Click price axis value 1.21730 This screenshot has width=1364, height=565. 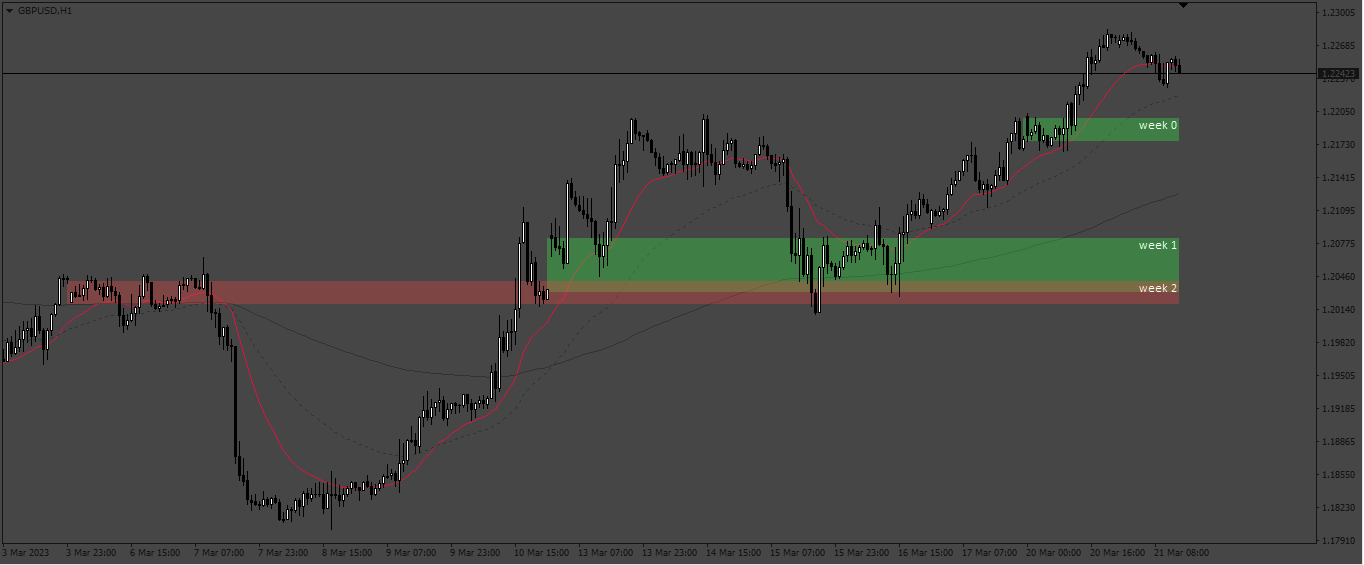point(1338,144)
